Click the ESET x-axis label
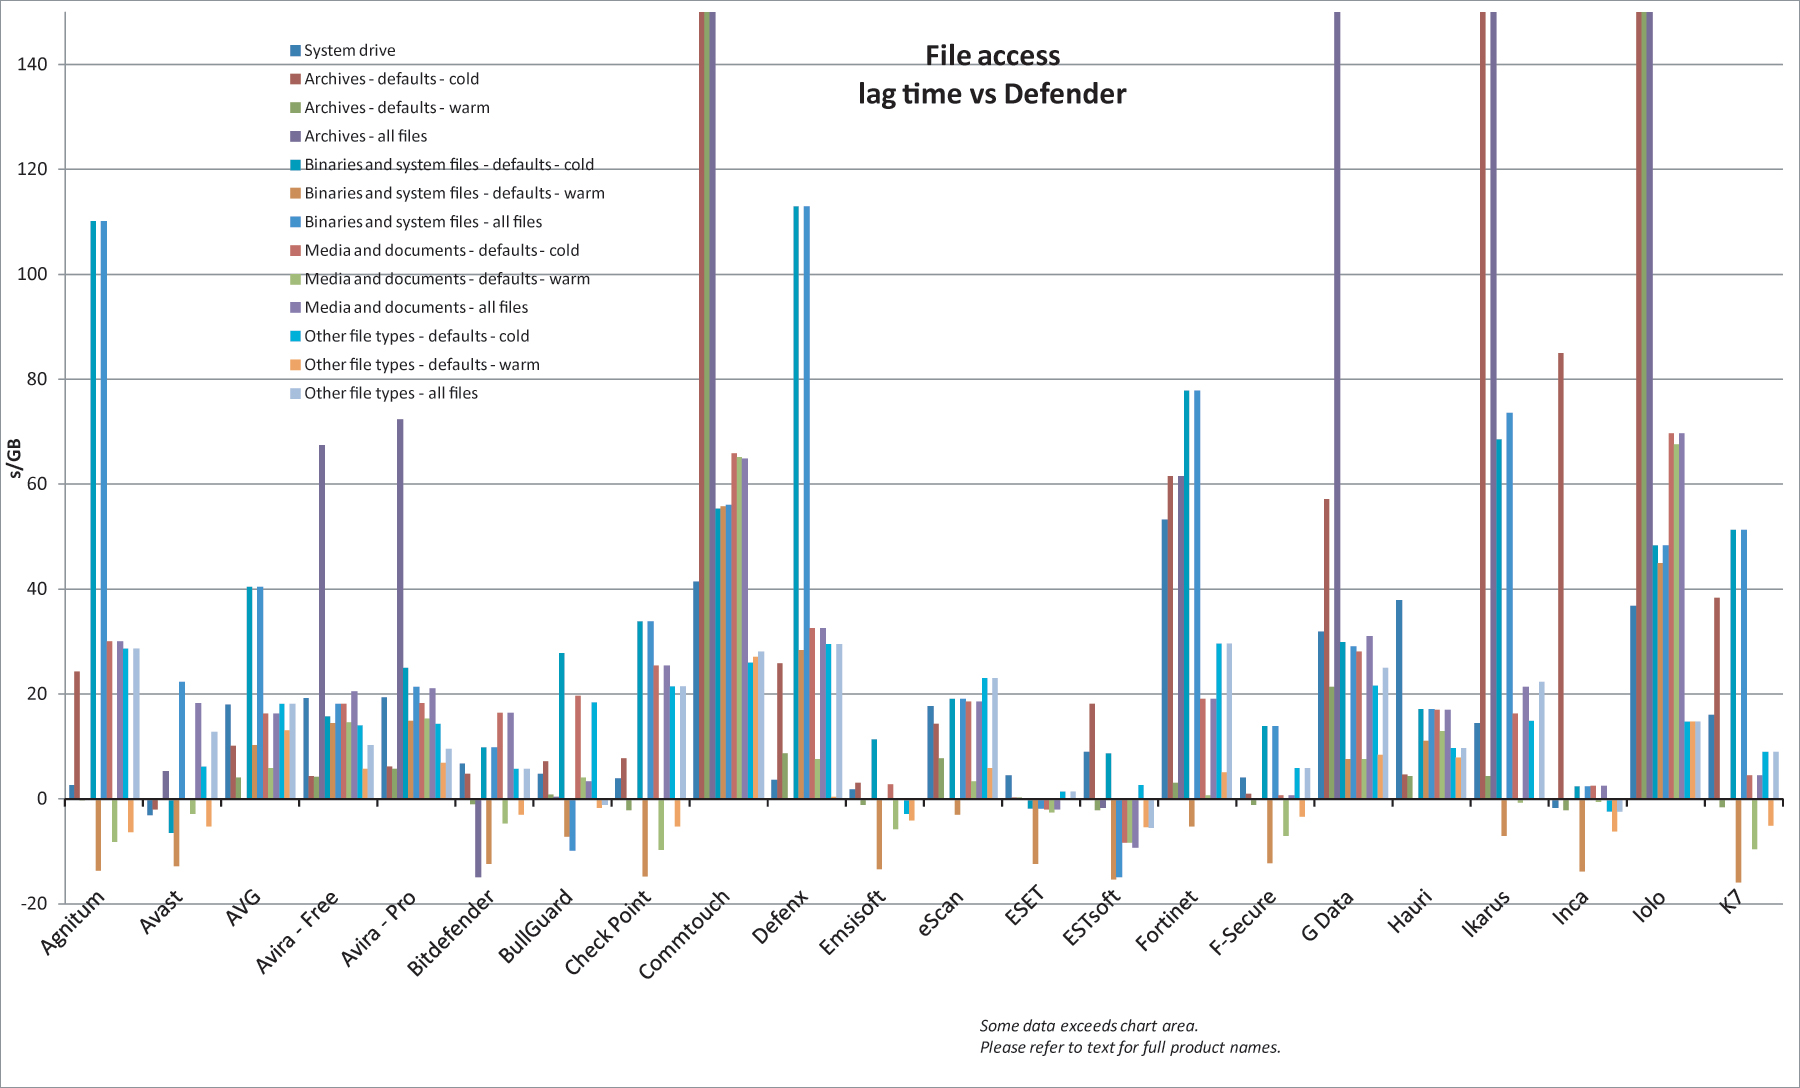The image size is (1800, 1088). tap(1025, 907)
